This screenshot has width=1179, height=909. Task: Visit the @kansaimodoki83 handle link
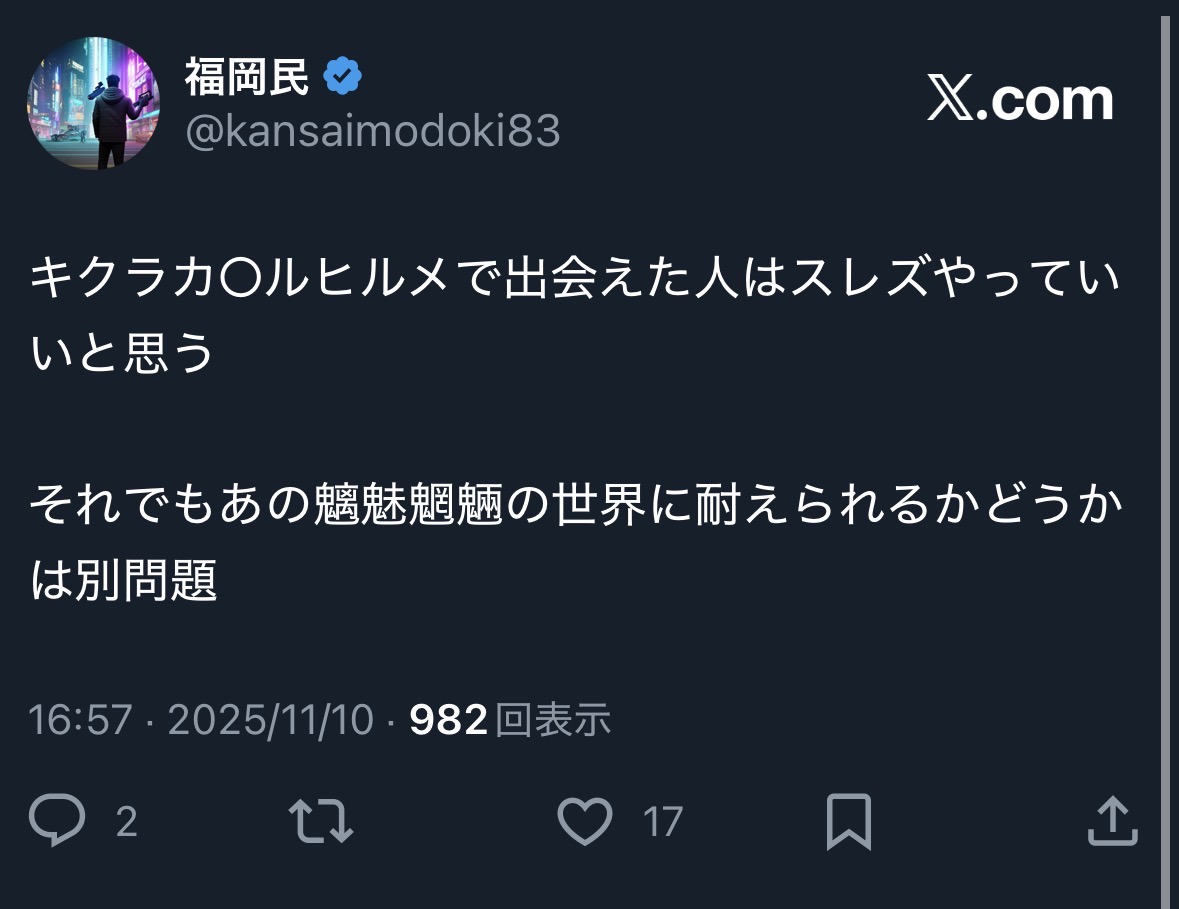pyautogui.click(x=372, y=131)
